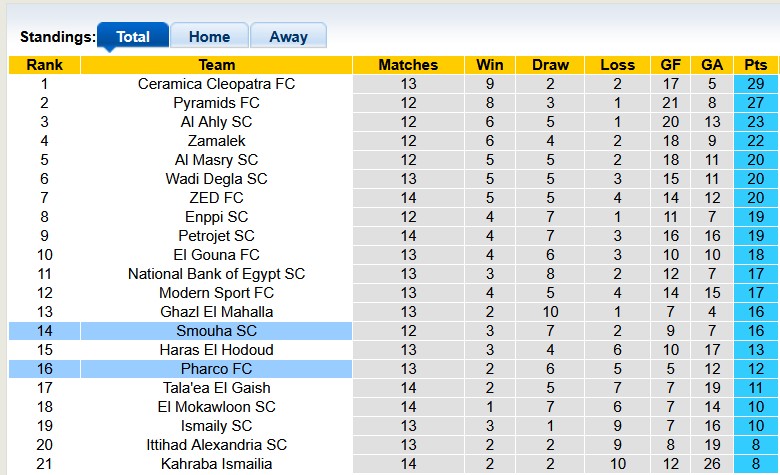Open Kahraba Ismailia team link
The image size is (780, 475).
216,464
